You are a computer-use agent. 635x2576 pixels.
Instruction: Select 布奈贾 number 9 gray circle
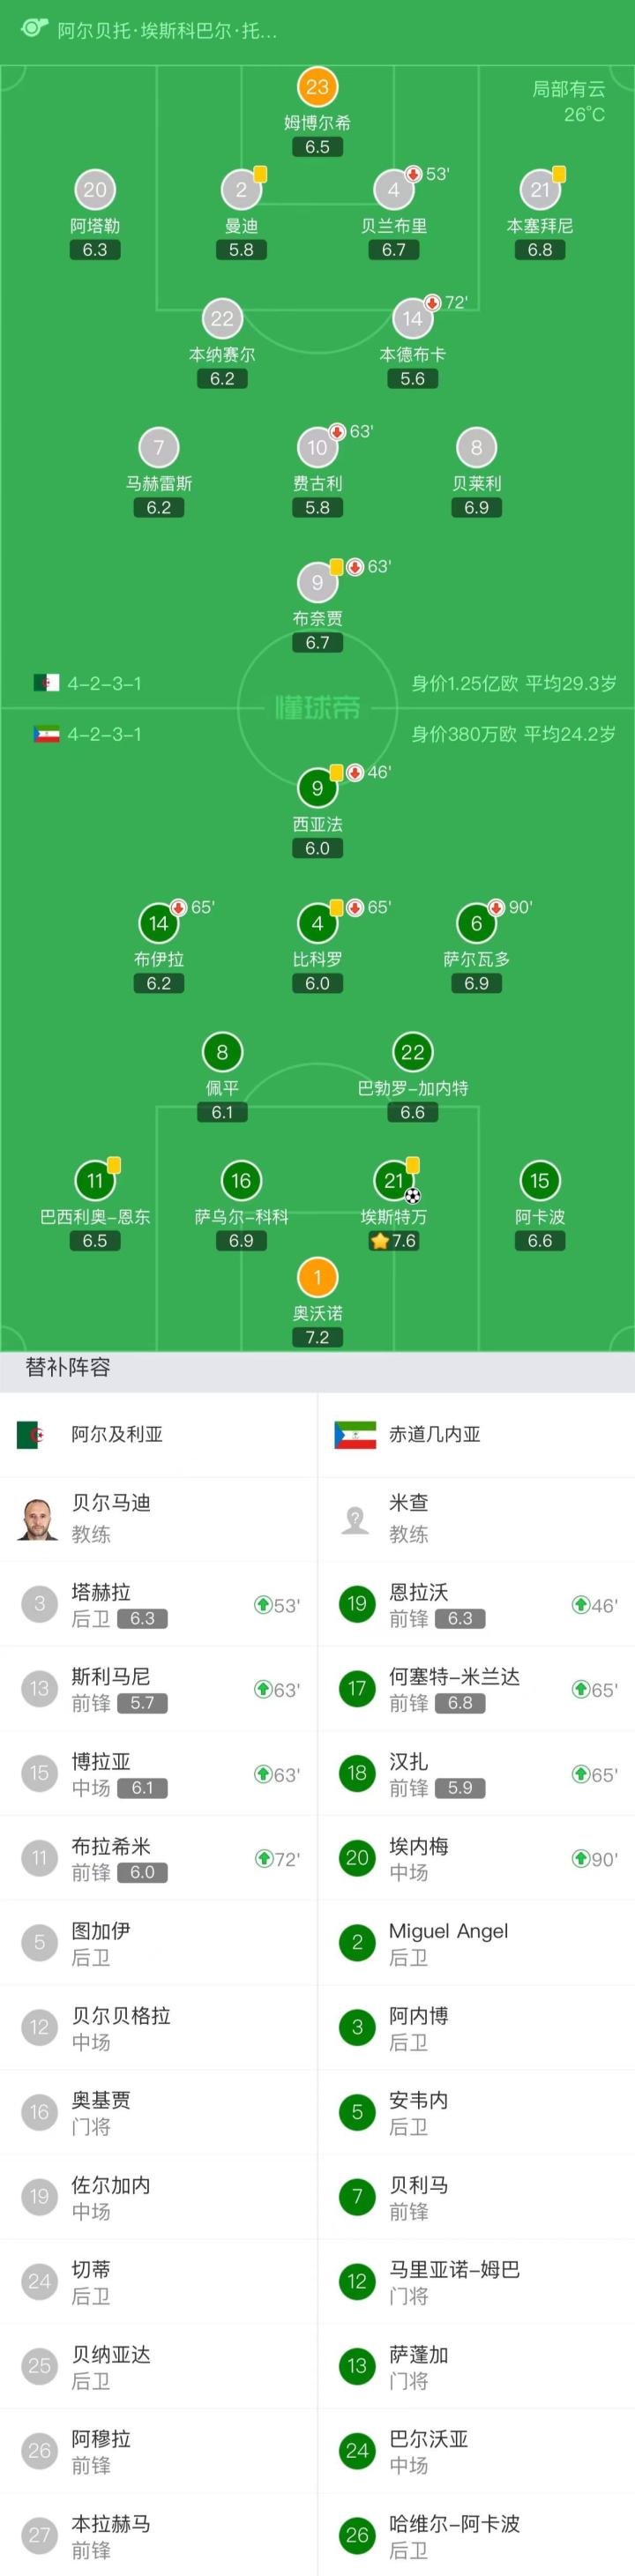pos(317,582)
